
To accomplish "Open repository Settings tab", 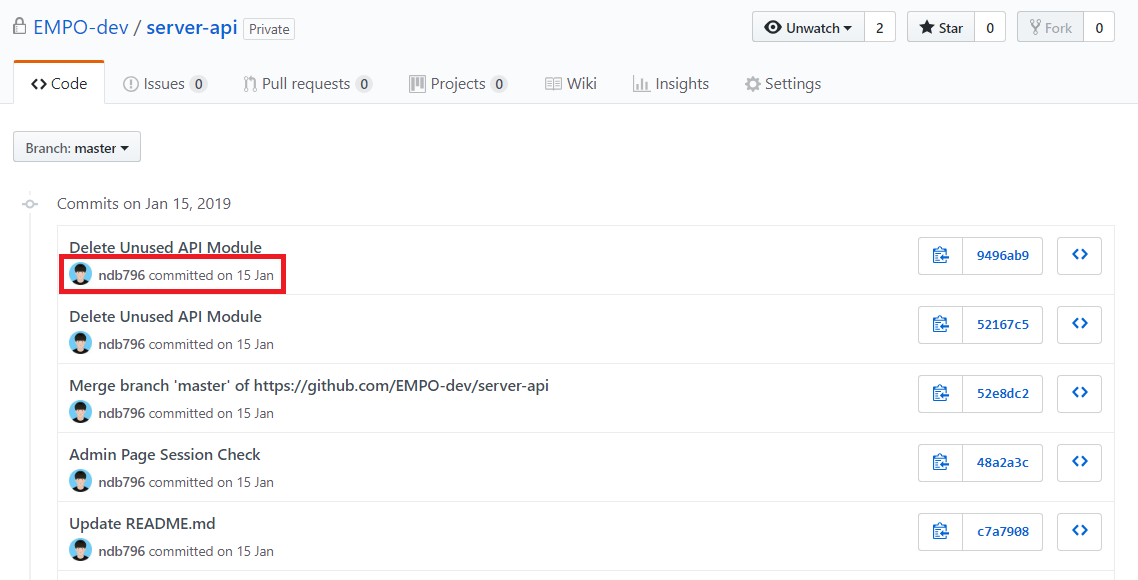I will click(x=783, y=83).
